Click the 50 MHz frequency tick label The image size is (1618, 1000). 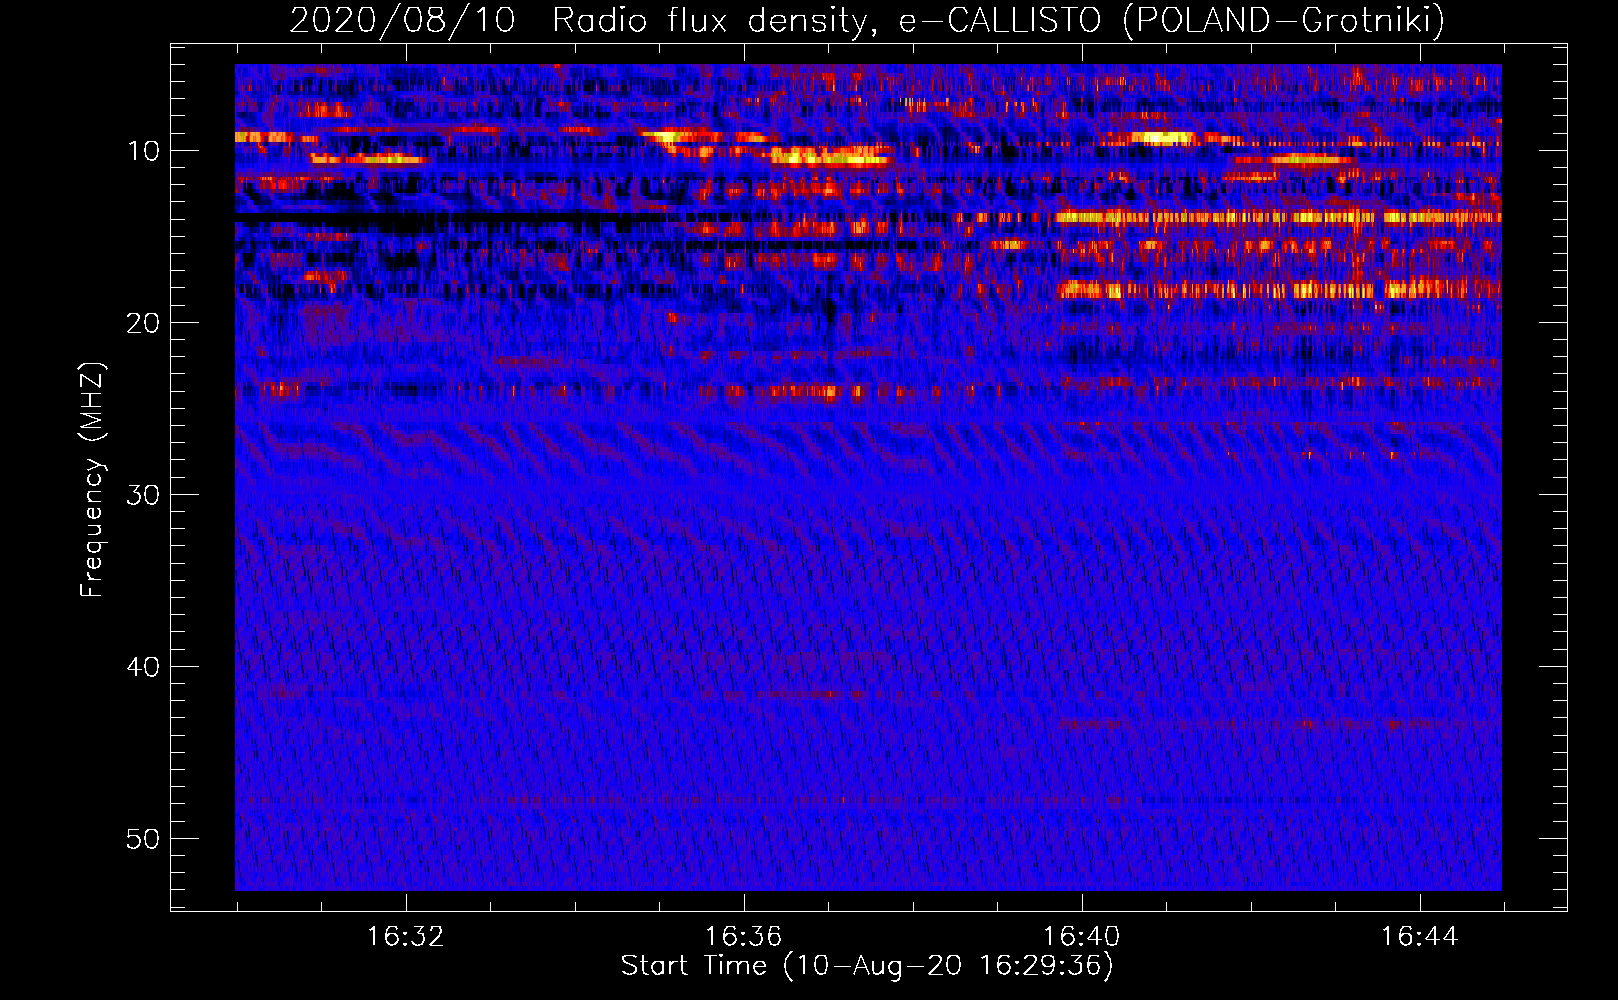click(x=144, y=839)
